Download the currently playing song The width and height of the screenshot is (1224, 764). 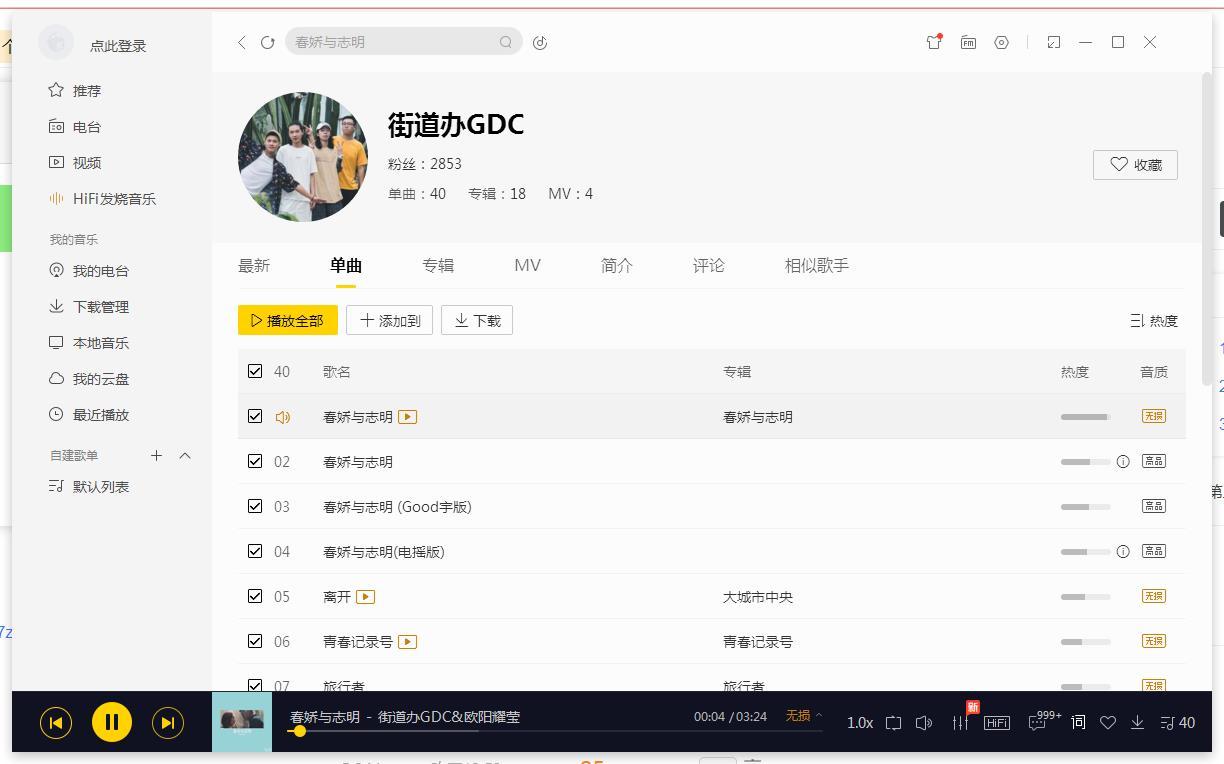[1138, 722]
